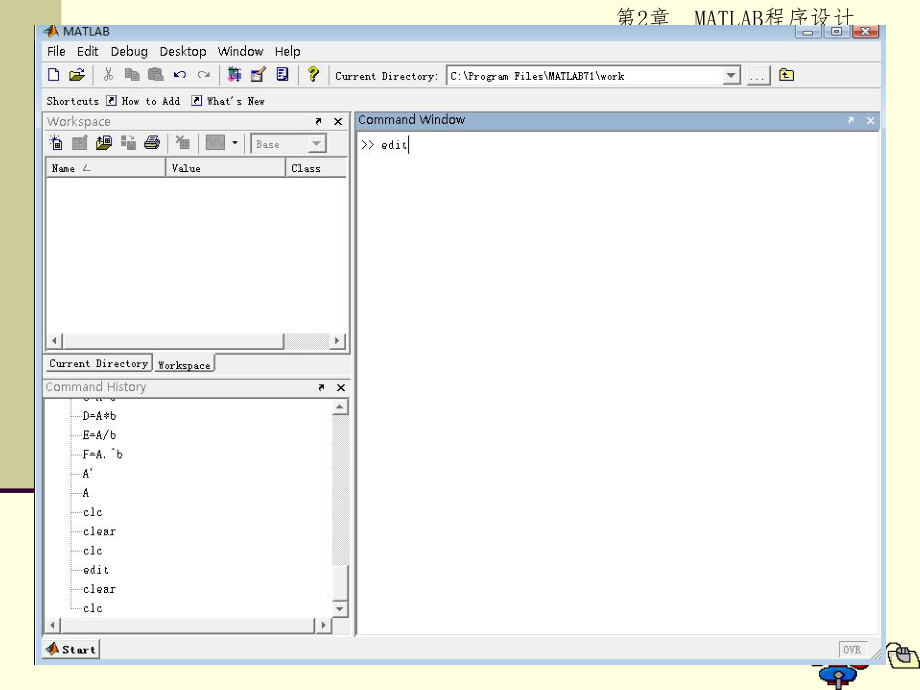Image resolution: width=920 pixels, height=690 pixels.
Task: Click the browse for folder button
Action: [758, 76]
